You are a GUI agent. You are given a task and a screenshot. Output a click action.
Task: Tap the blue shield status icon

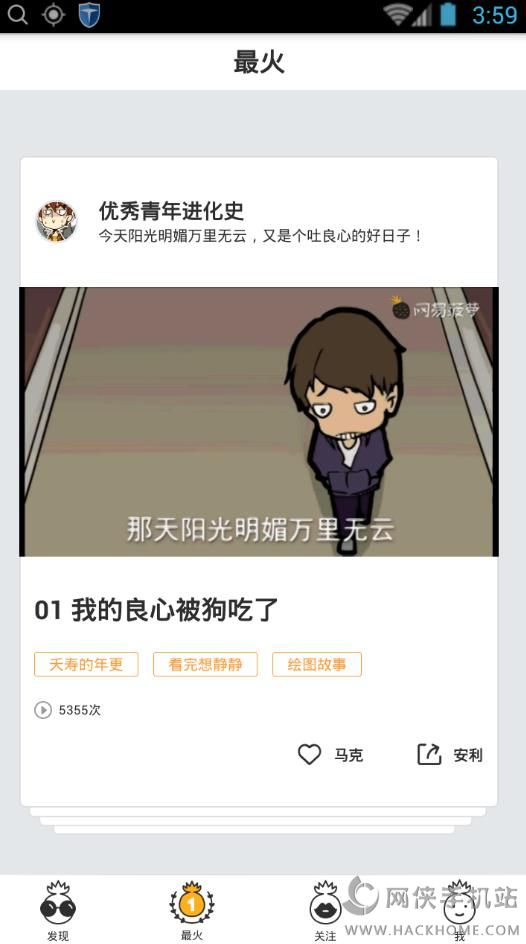[x=89, y=15]
